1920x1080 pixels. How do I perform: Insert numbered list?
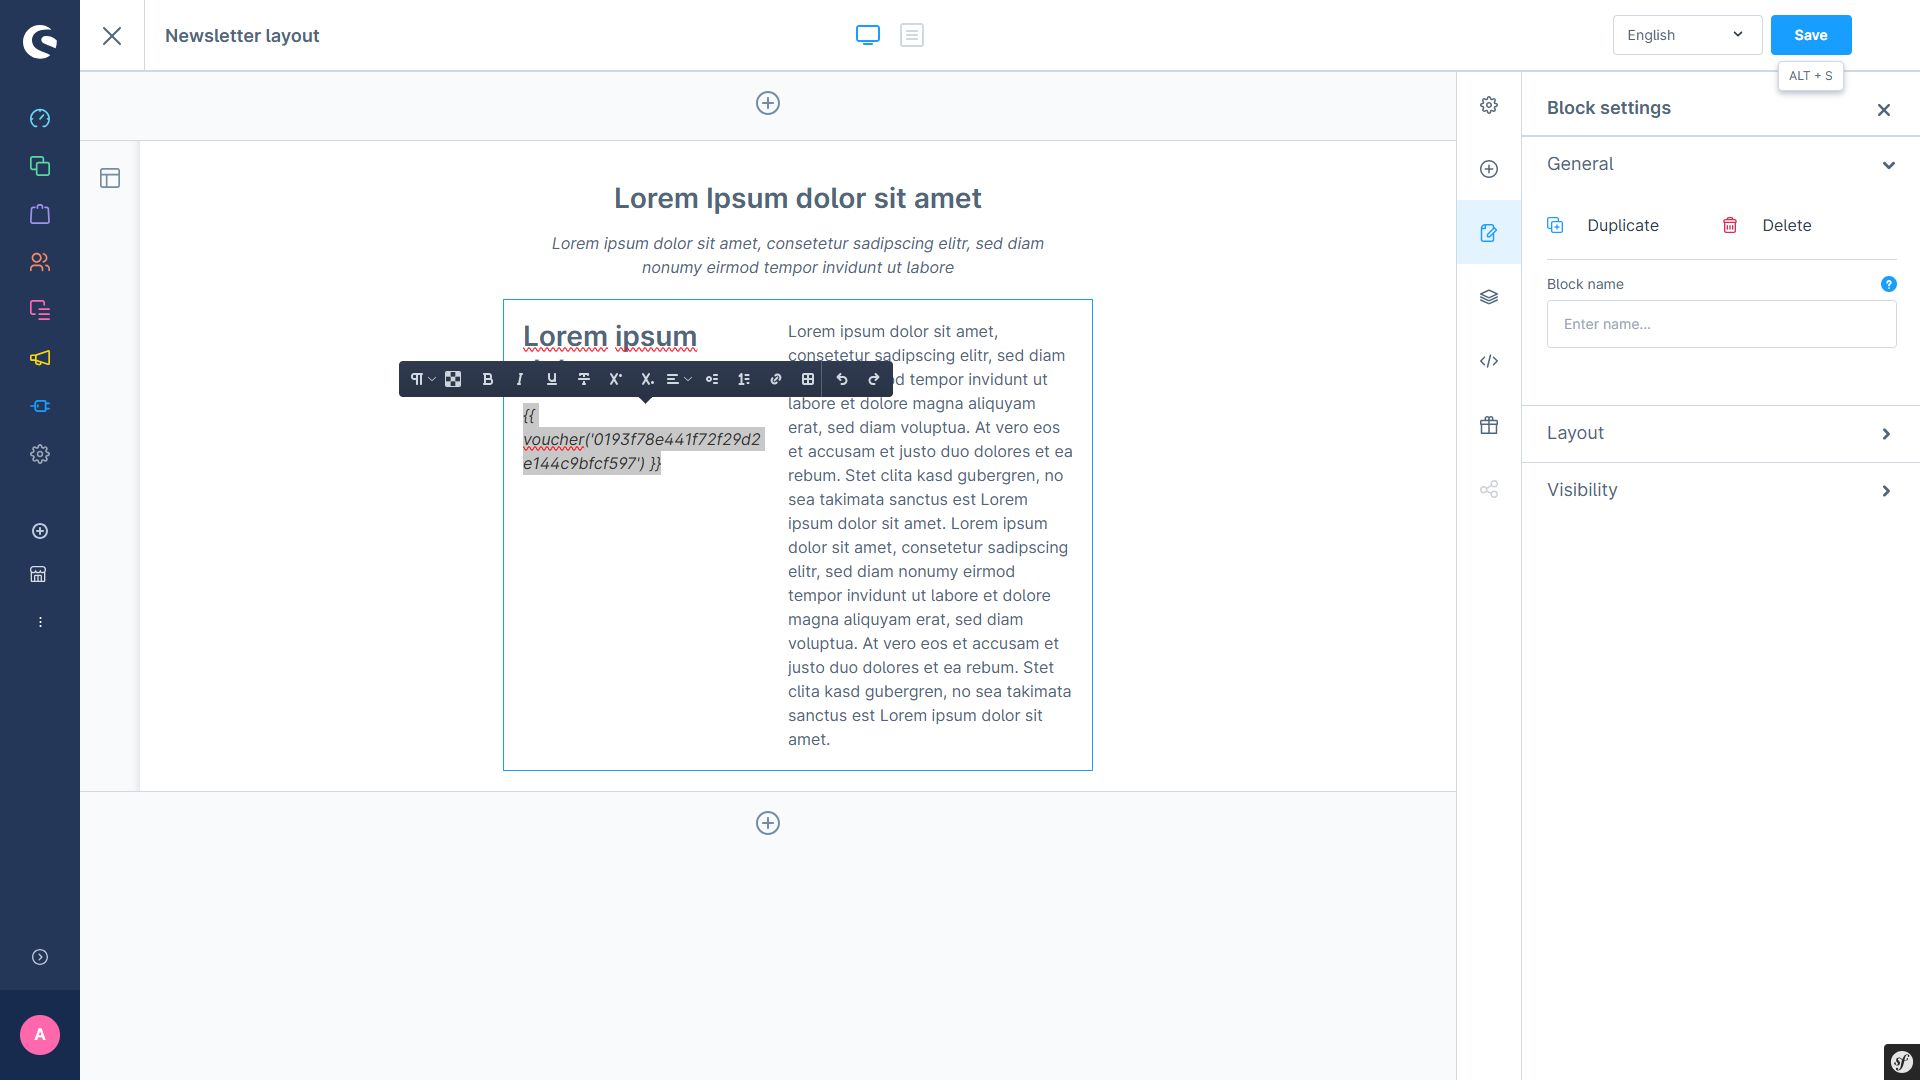click(x=744, y=379)
